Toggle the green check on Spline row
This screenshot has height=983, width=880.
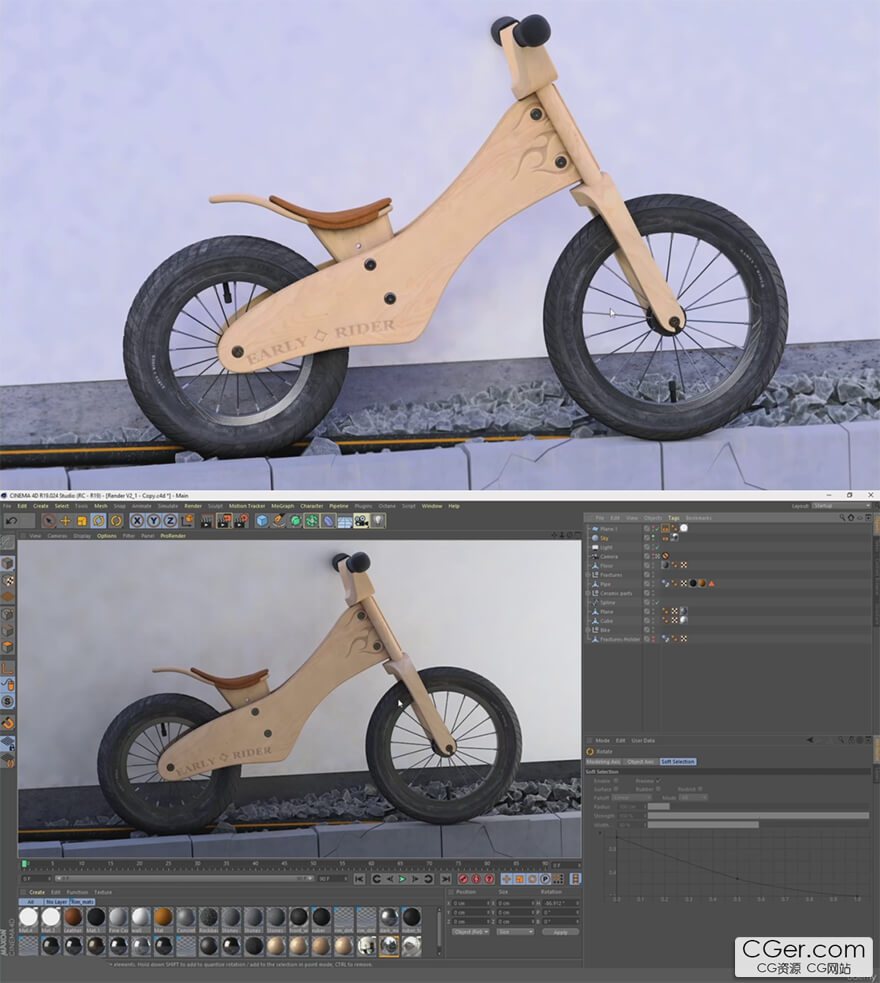click(657, 602)
